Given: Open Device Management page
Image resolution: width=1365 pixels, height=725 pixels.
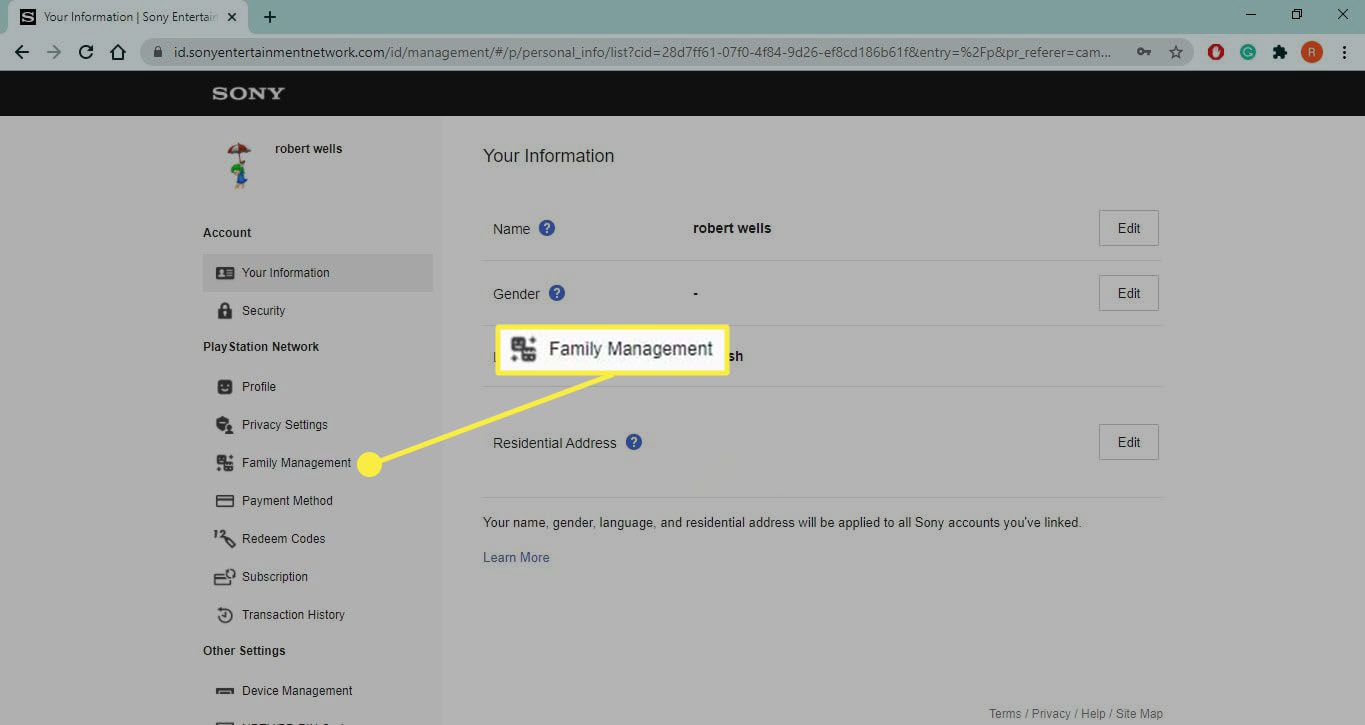Looking at the screenshot, I should point(297,691).
